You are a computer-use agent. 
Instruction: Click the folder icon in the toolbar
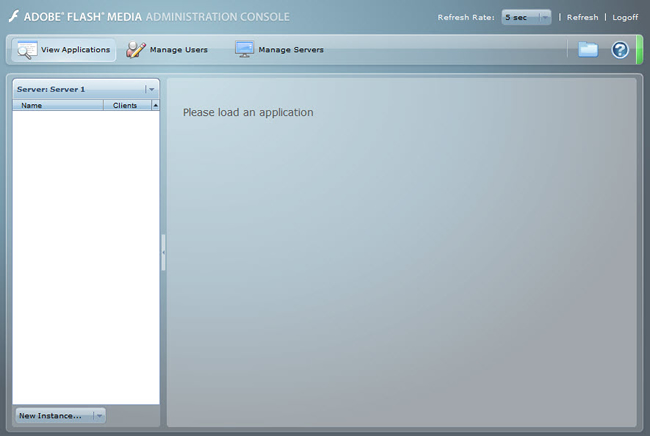click(x=588, y=50)
